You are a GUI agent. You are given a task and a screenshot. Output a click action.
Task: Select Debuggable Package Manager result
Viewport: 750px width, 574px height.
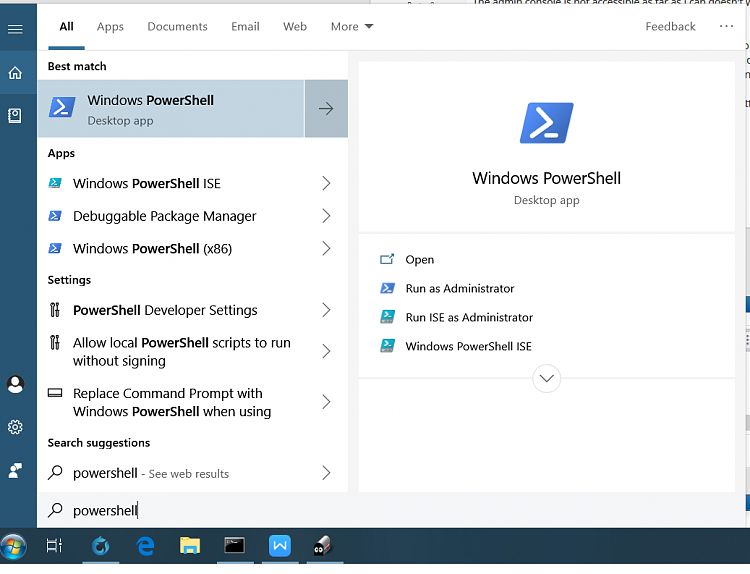point(192,216)
